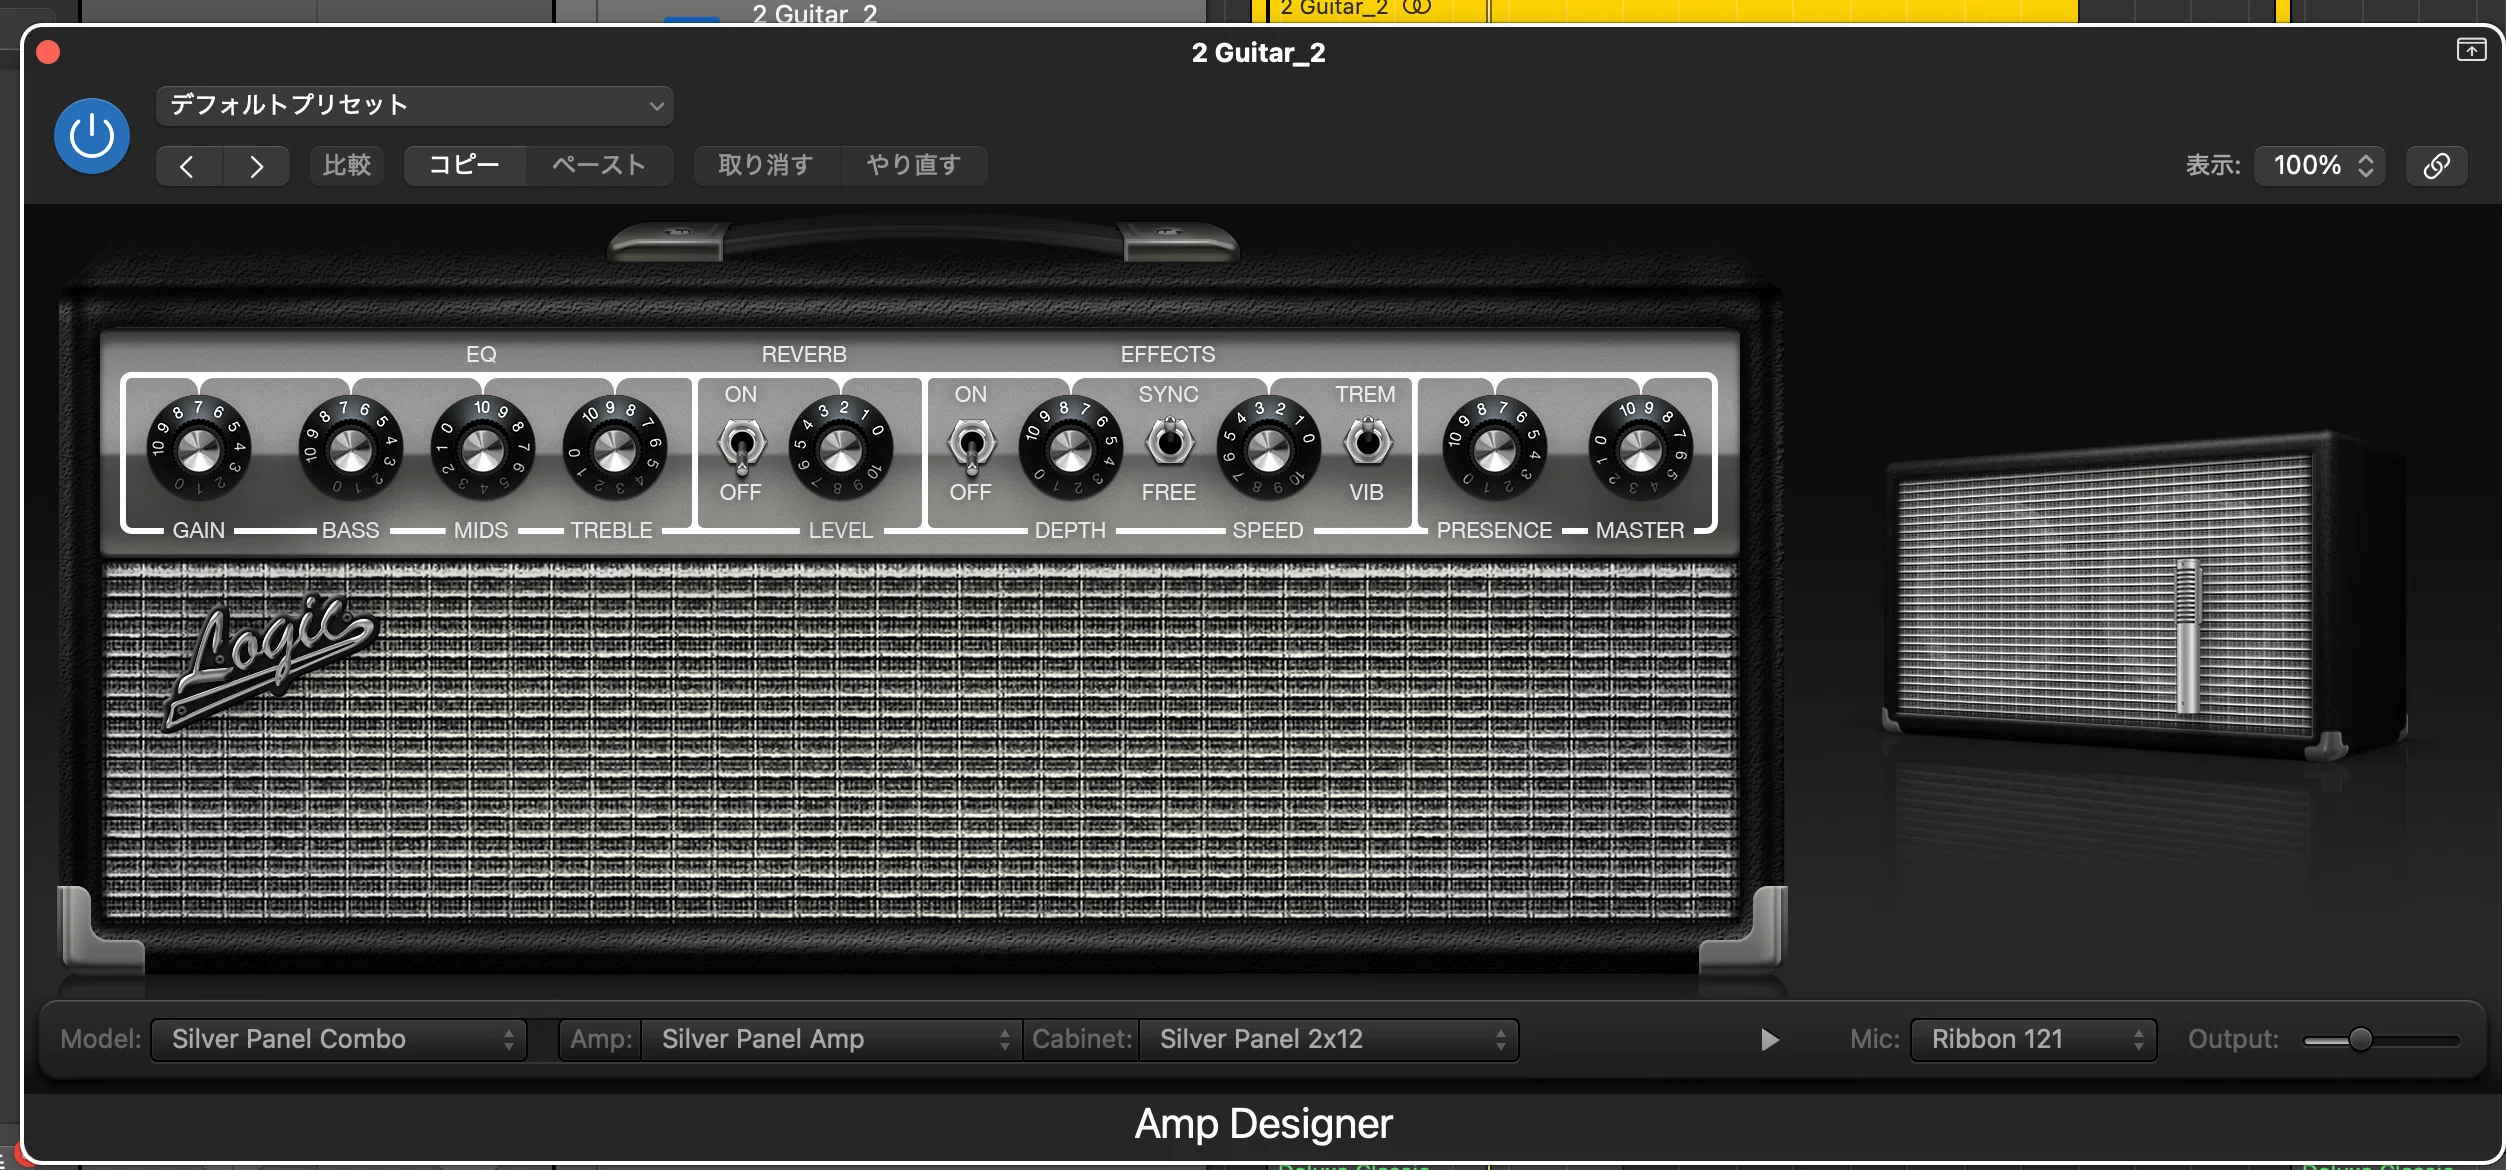Image resolution: width=2506 pixels, height=1170 pixels.
Task: Click the effects DEPTH knob
Action: click(x=1070, y=448)
